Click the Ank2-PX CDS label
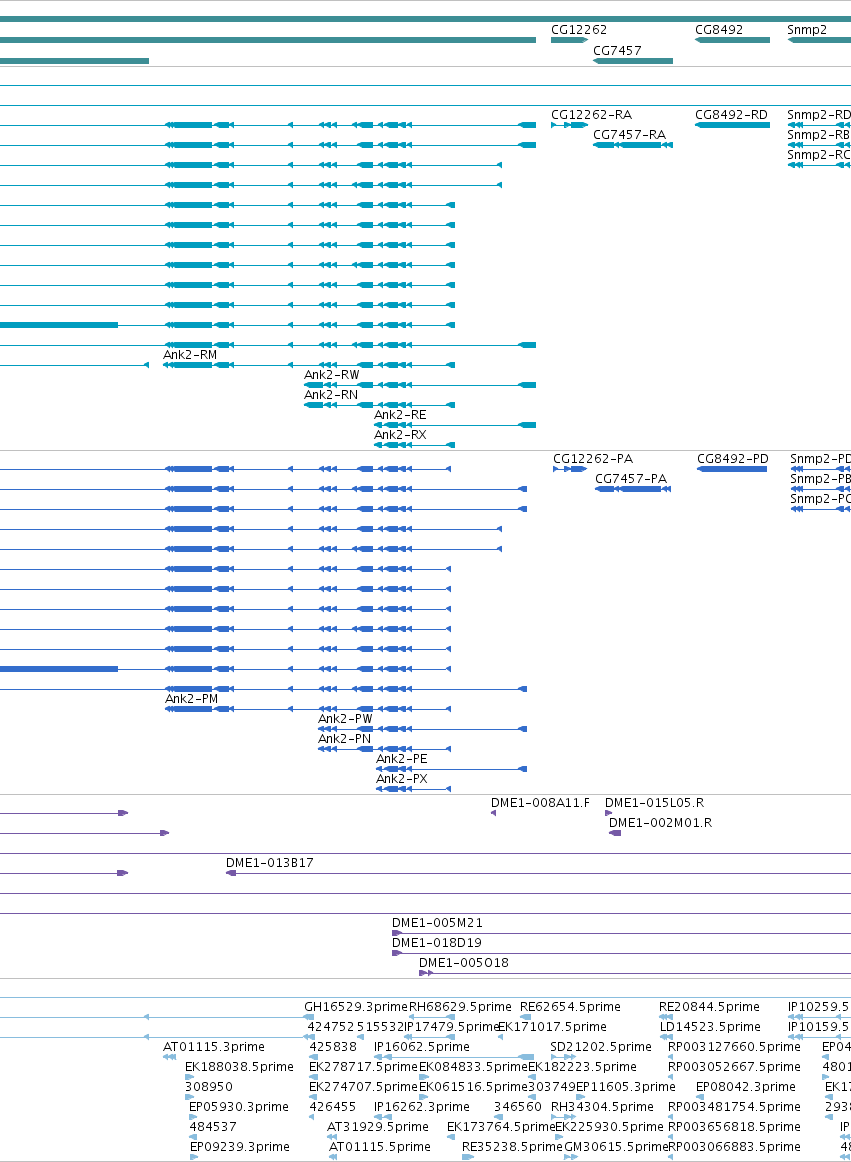The image size is (851, 1162). [x=402, y=779]
